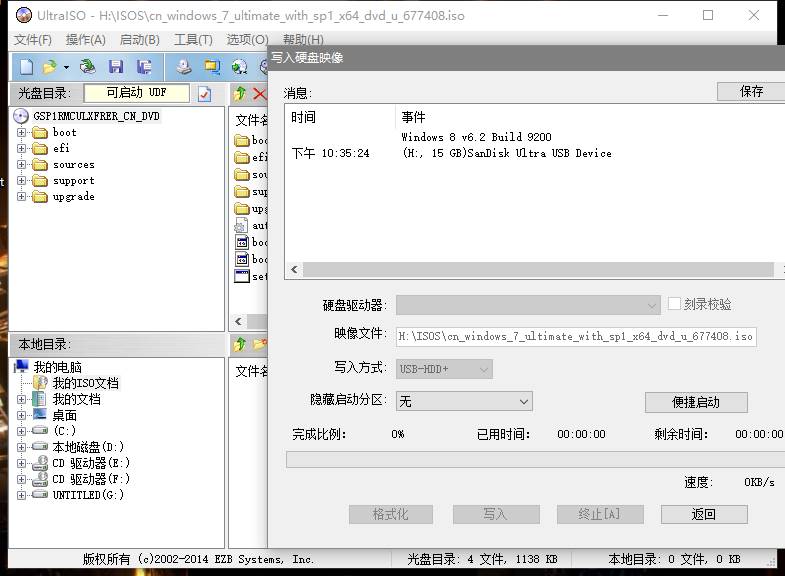Select the GSP1RMCULXFRER_CN_DVD disc root
This screenshot has height=576, width=785.
pos(96,116)
